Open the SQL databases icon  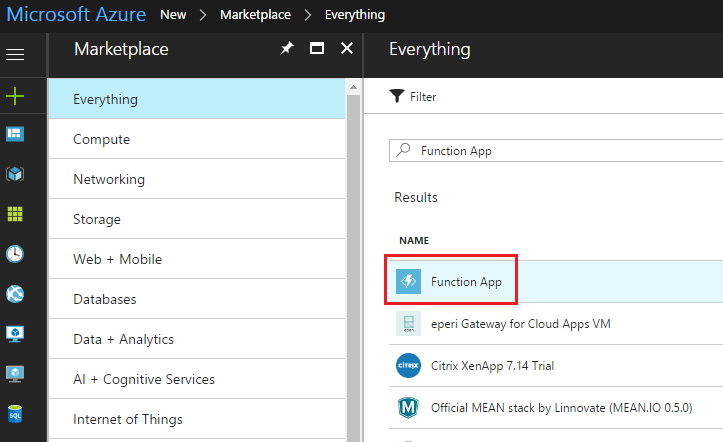click(15, 414)
